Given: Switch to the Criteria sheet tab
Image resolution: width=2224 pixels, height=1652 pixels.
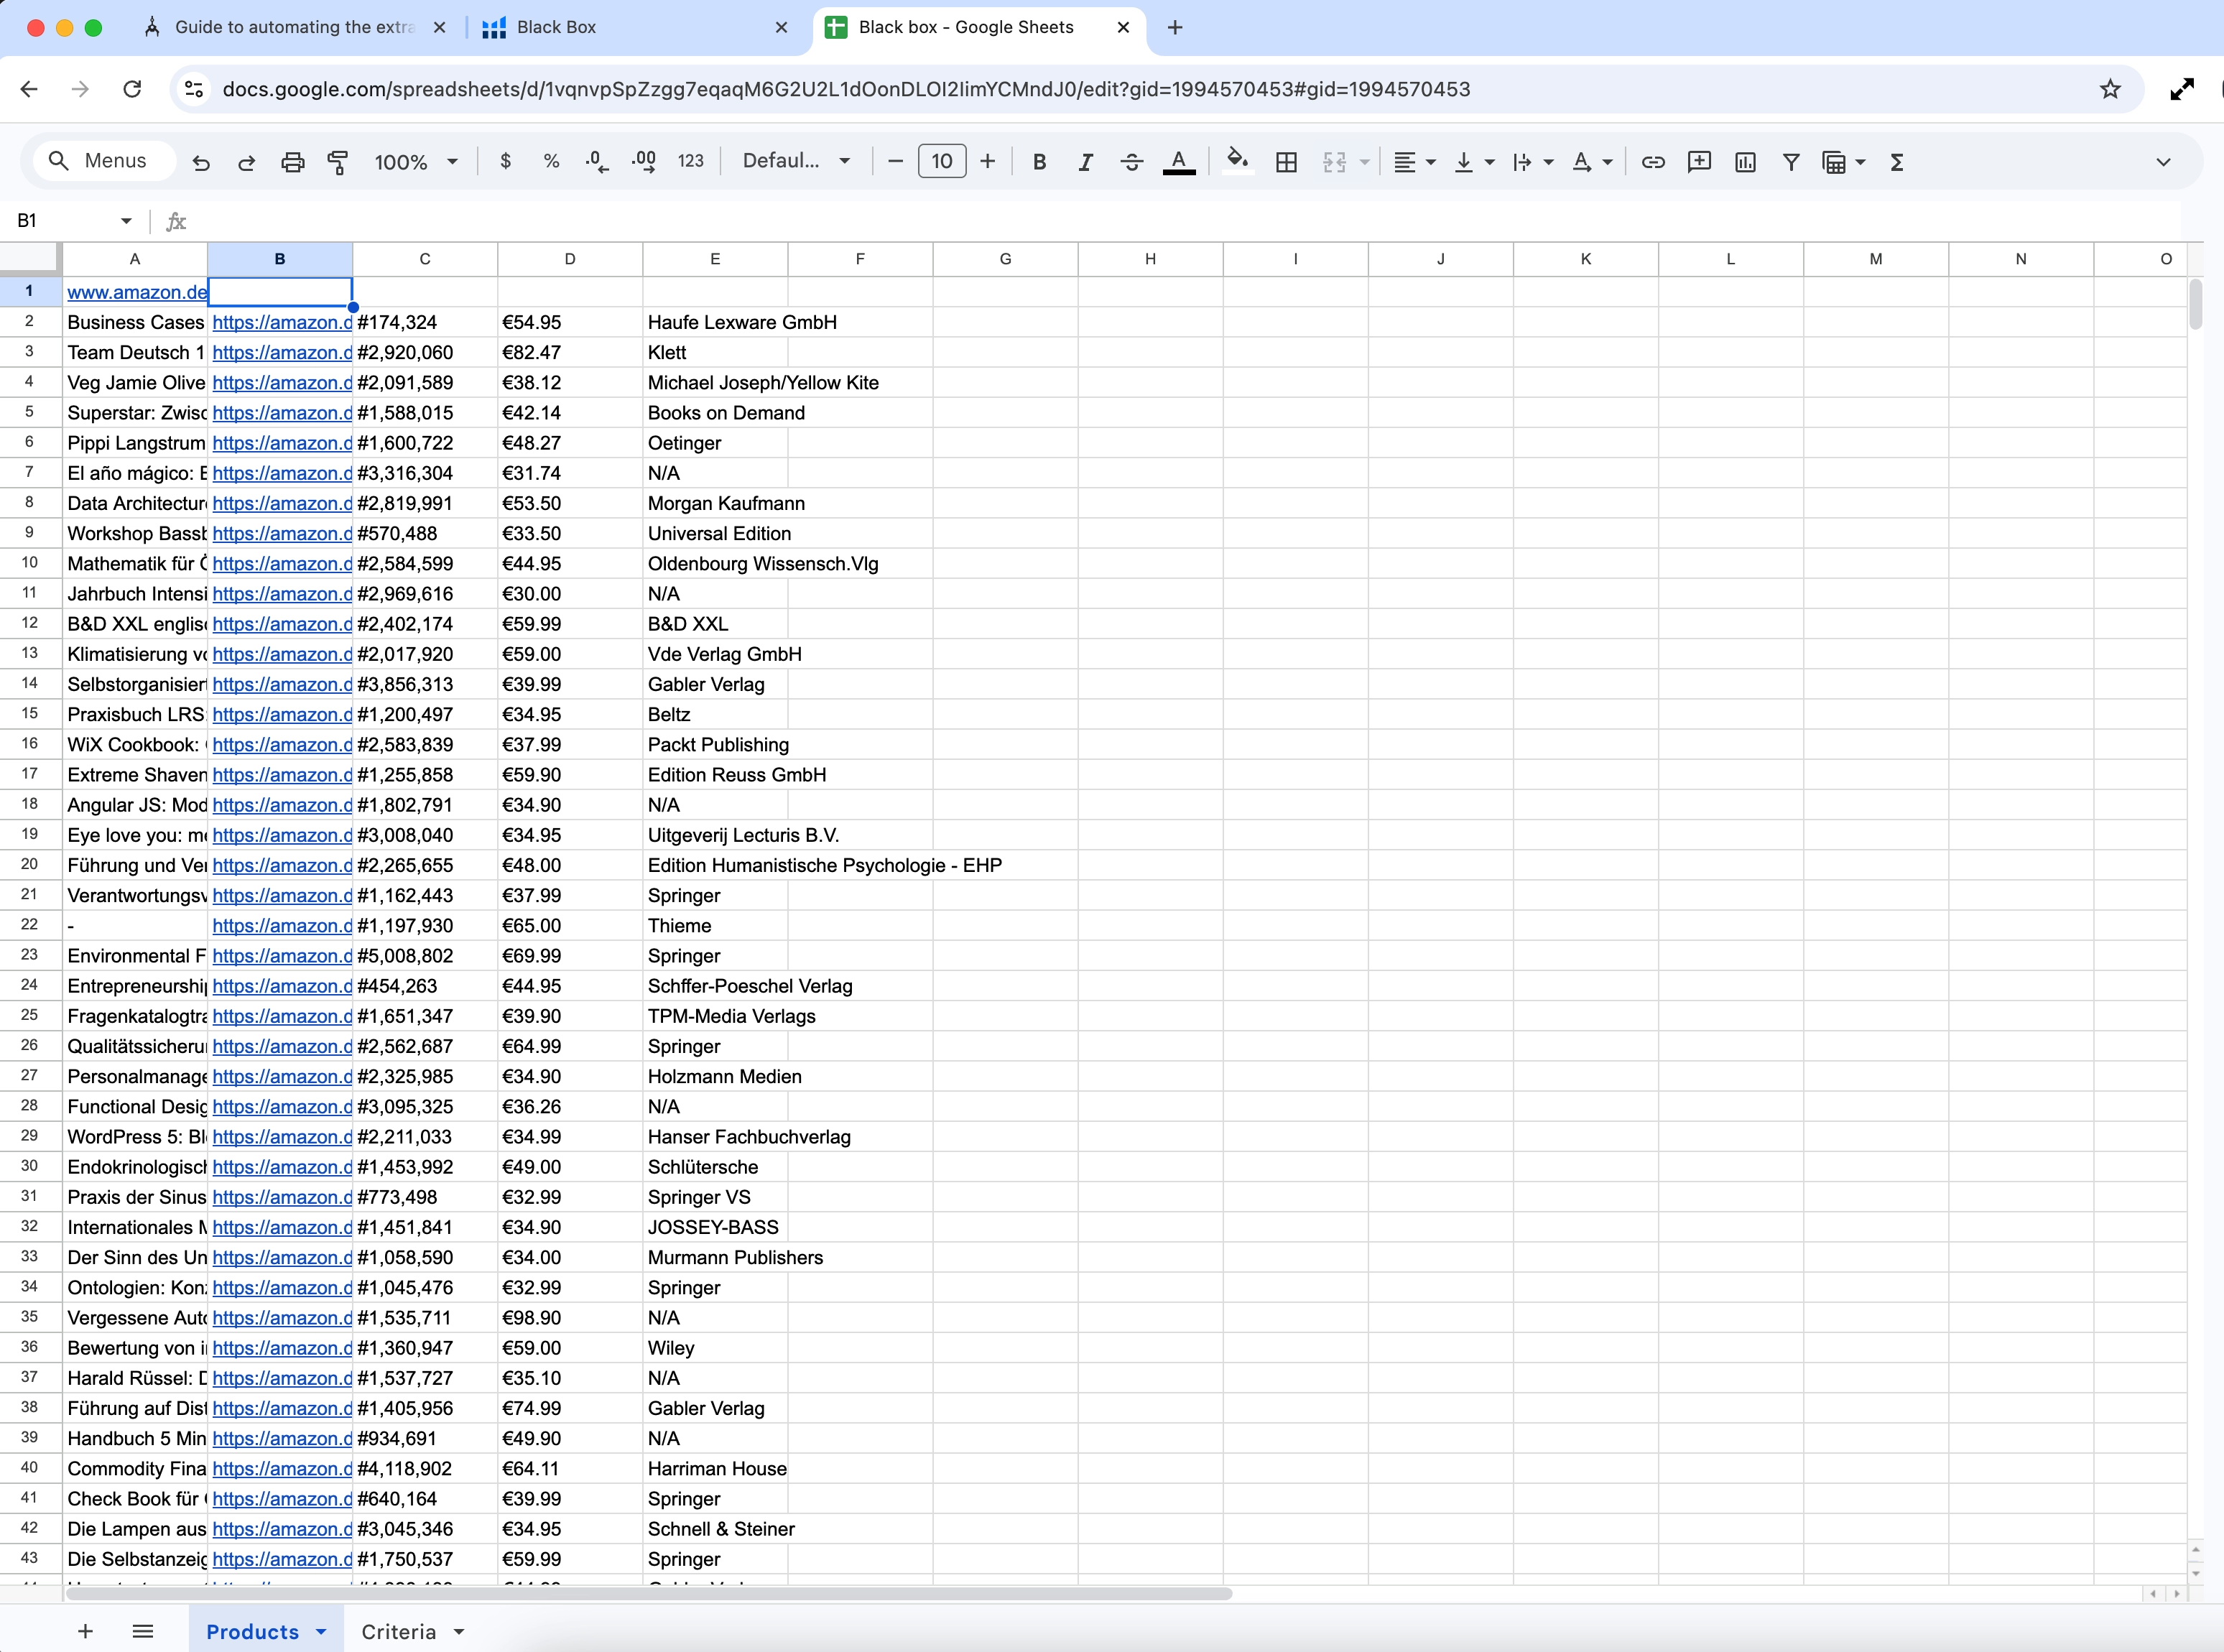Looking at the screenshot, I should pos(398,1631).
